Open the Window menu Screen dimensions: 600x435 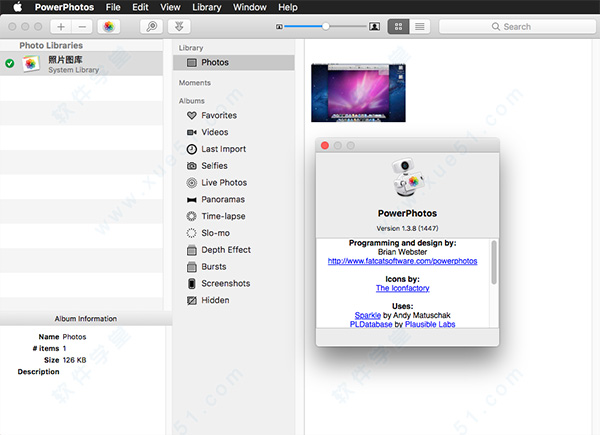(x=249, y=7)
